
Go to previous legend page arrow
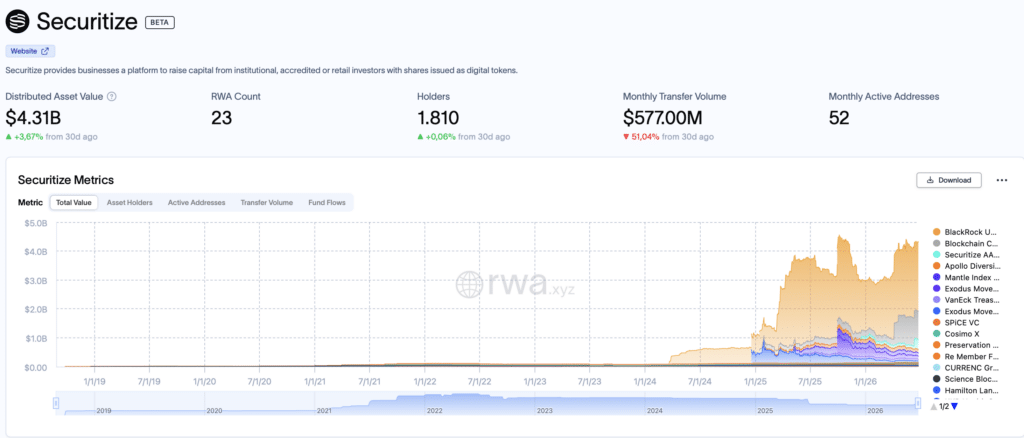pyautogui.click(x=934, y=407)
